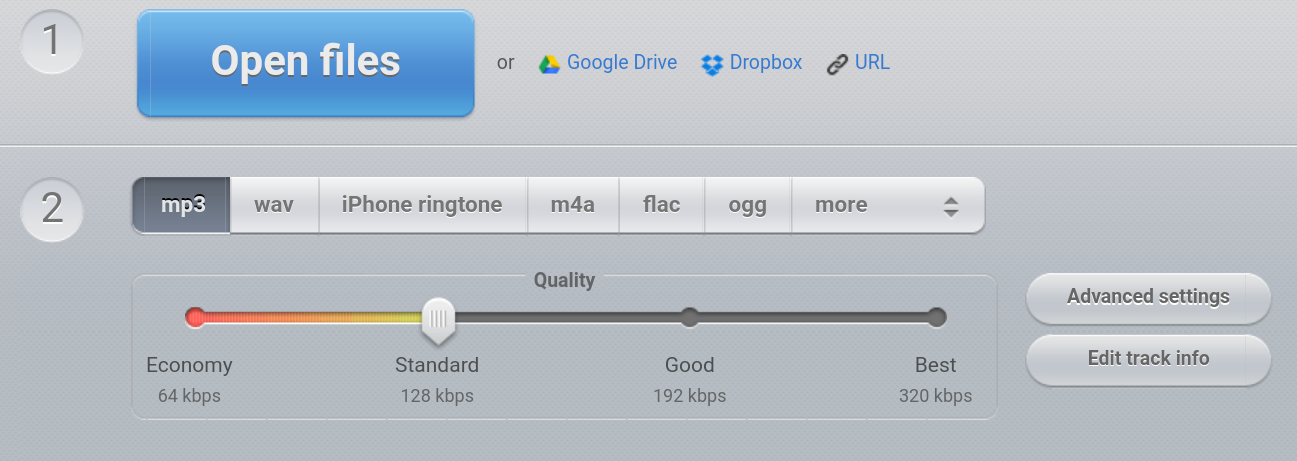Click the URL chain link icon
Viewport: 1297px width, 461px height.
pyautogui.click(x=837, y=64)
